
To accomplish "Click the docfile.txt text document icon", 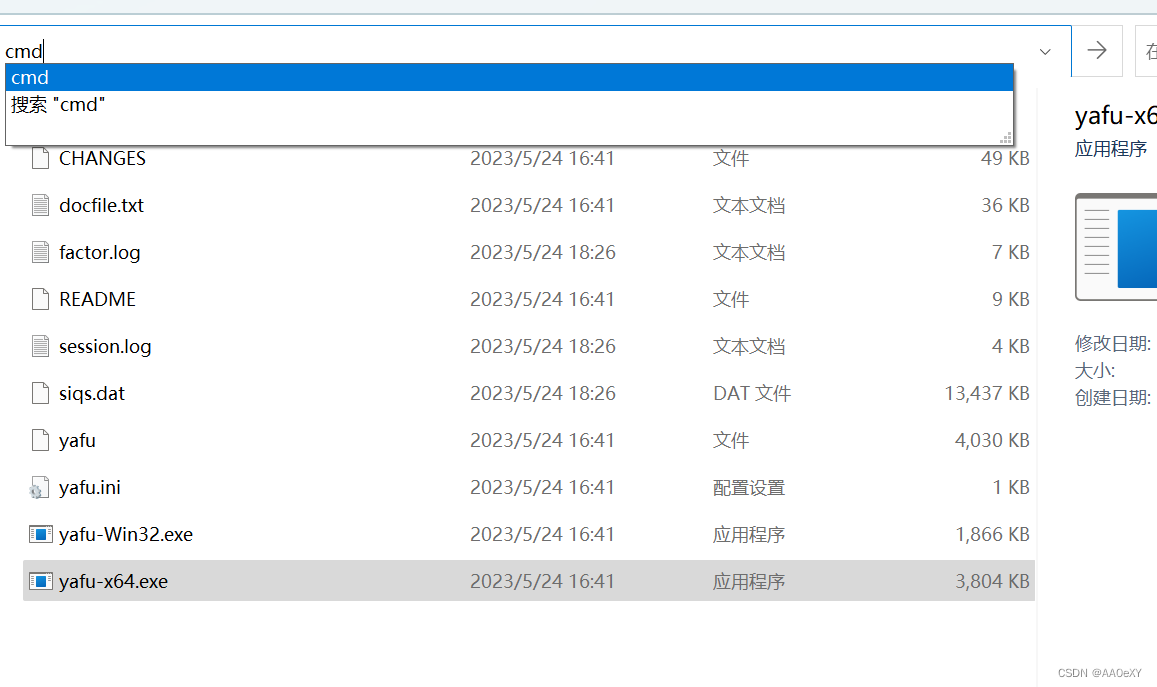I will pos(41,205).
